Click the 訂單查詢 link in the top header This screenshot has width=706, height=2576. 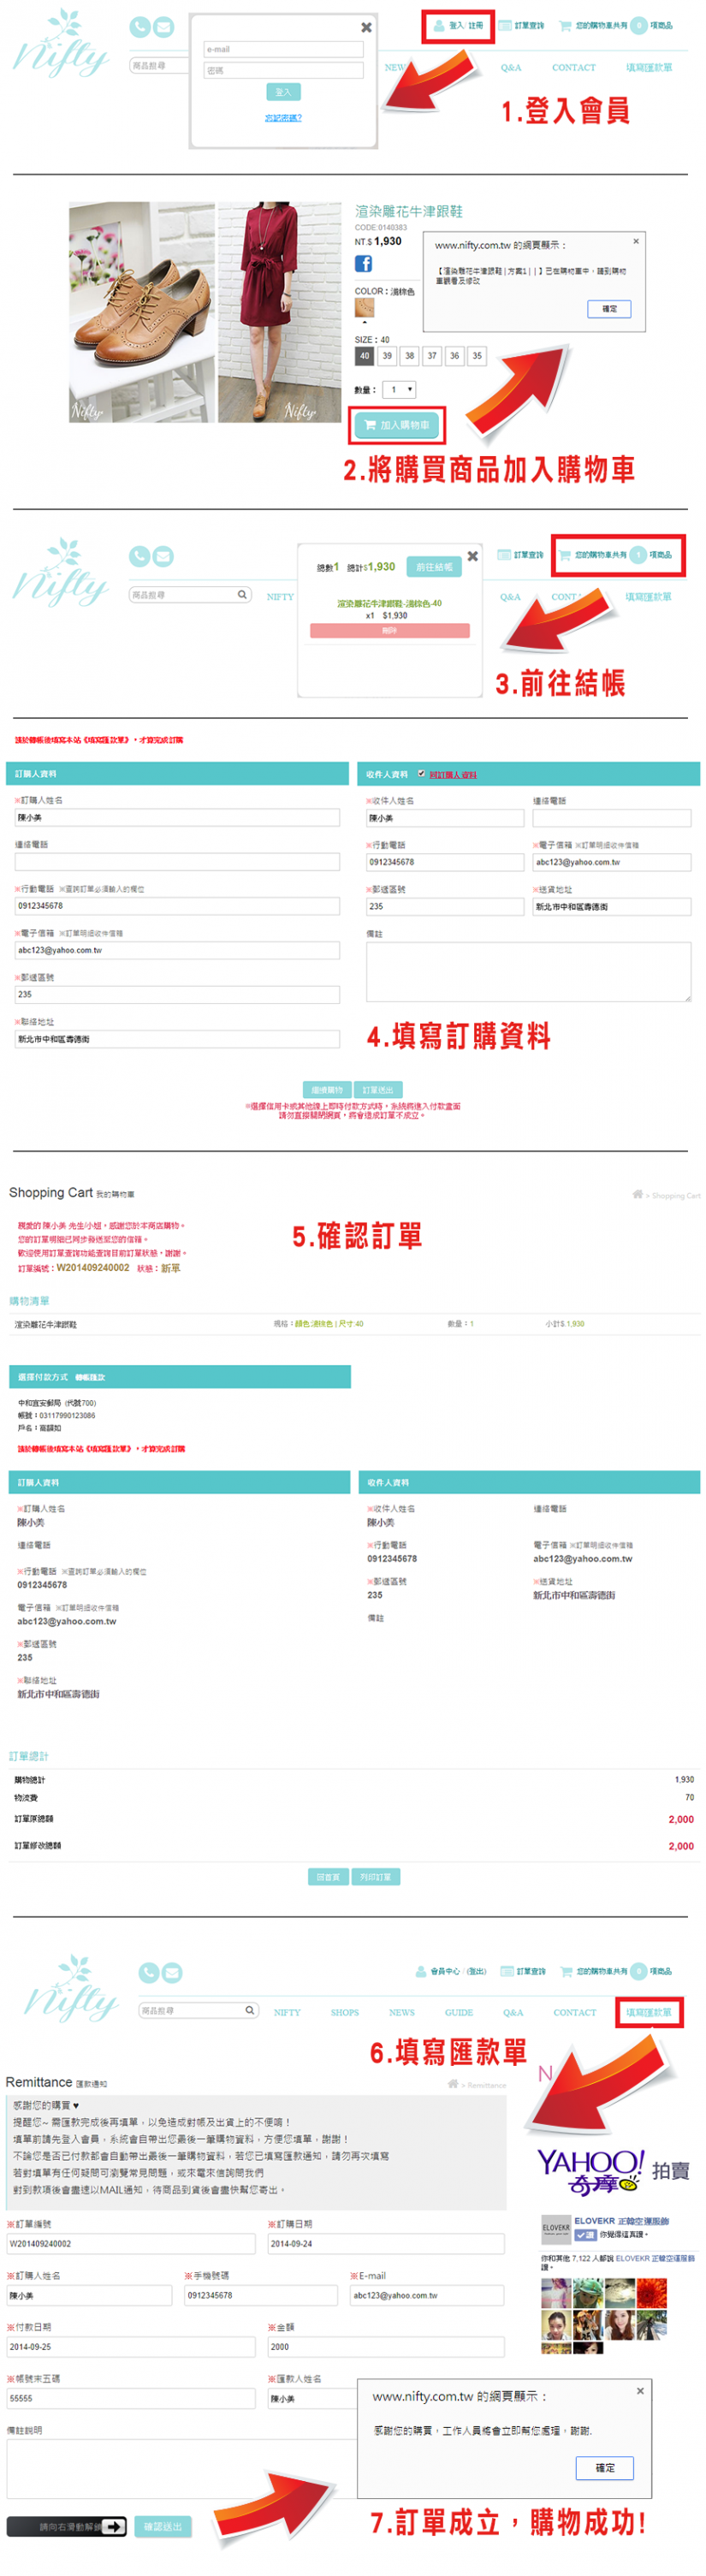coord(521,26)
